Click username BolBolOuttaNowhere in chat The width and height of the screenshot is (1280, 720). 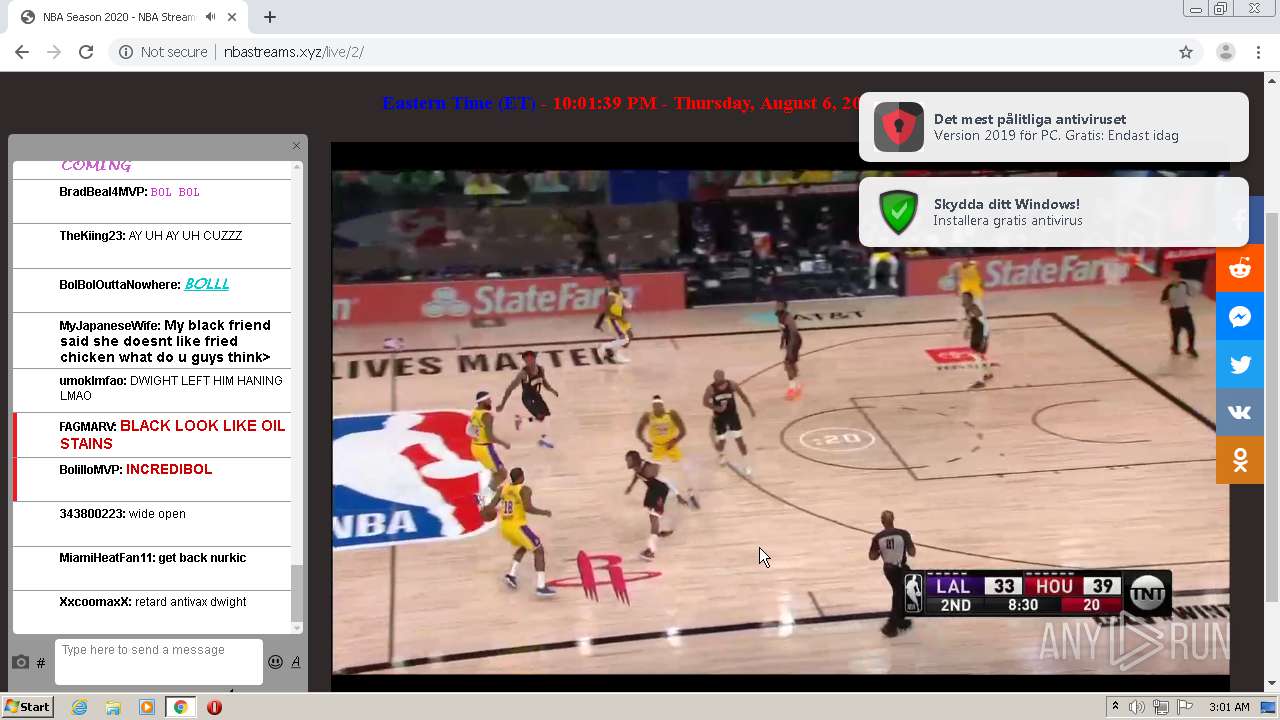[x=120, y=285]
